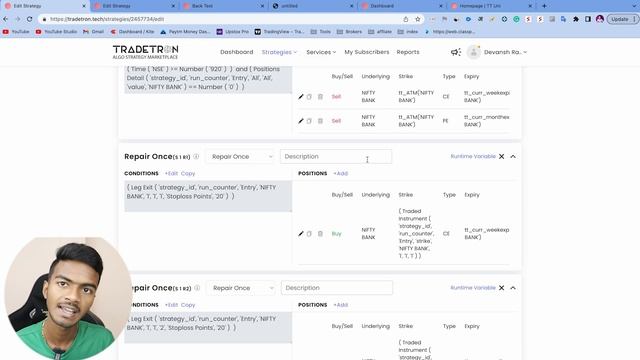Click the info icon beside Repair Once (S1R2)
Image resolution: width=640 pixels, height=360 pixels.
pyautogui.click(x=197, y=288)
